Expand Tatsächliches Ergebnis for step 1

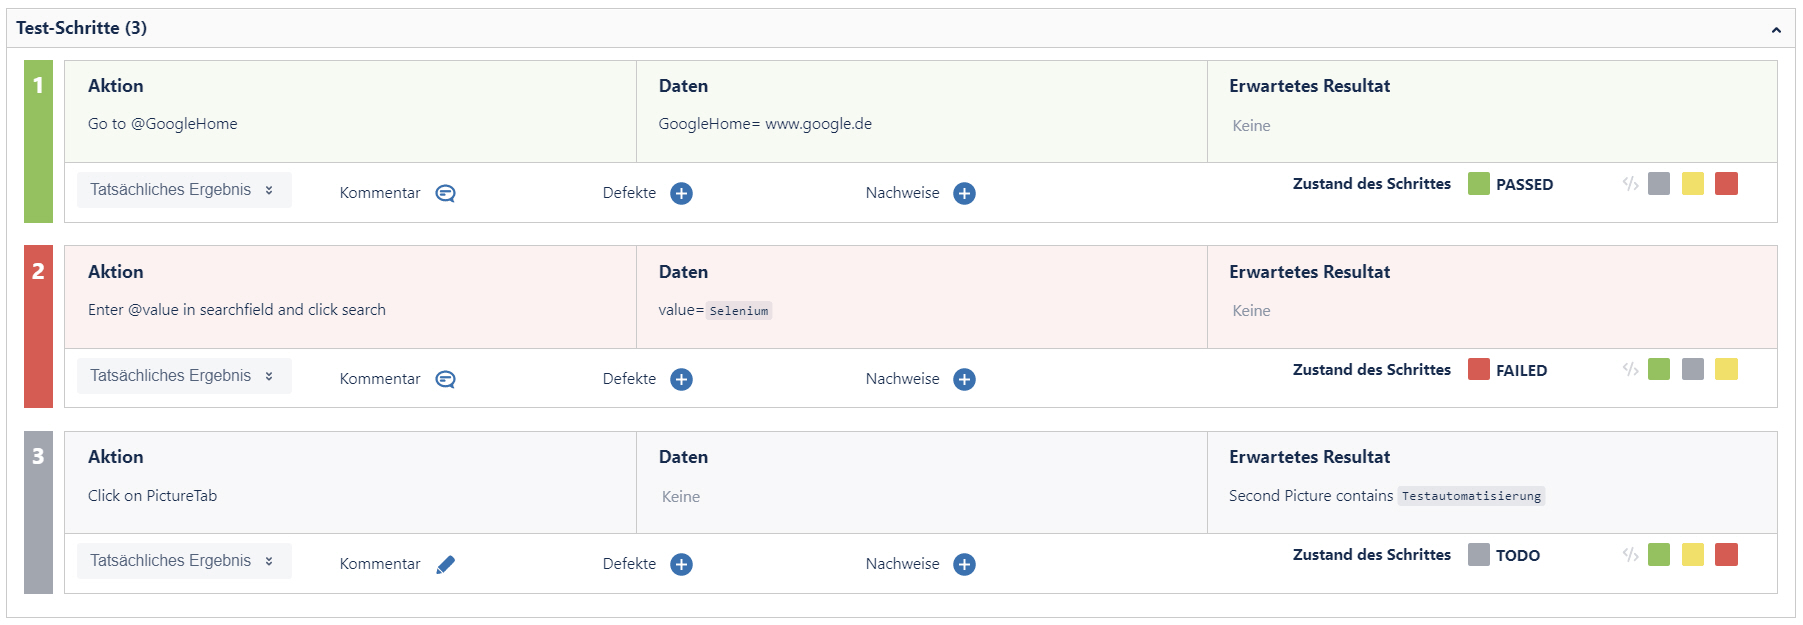(183, 189)
